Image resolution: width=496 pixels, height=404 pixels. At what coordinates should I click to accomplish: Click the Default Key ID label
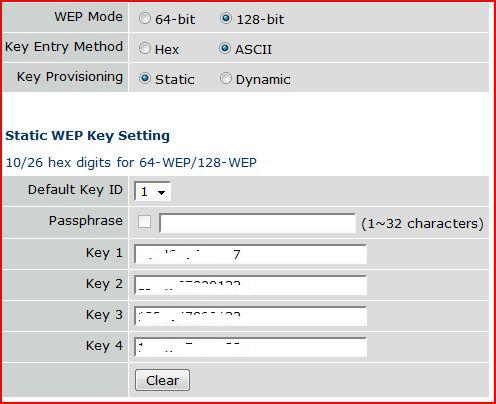coord(75,190)
